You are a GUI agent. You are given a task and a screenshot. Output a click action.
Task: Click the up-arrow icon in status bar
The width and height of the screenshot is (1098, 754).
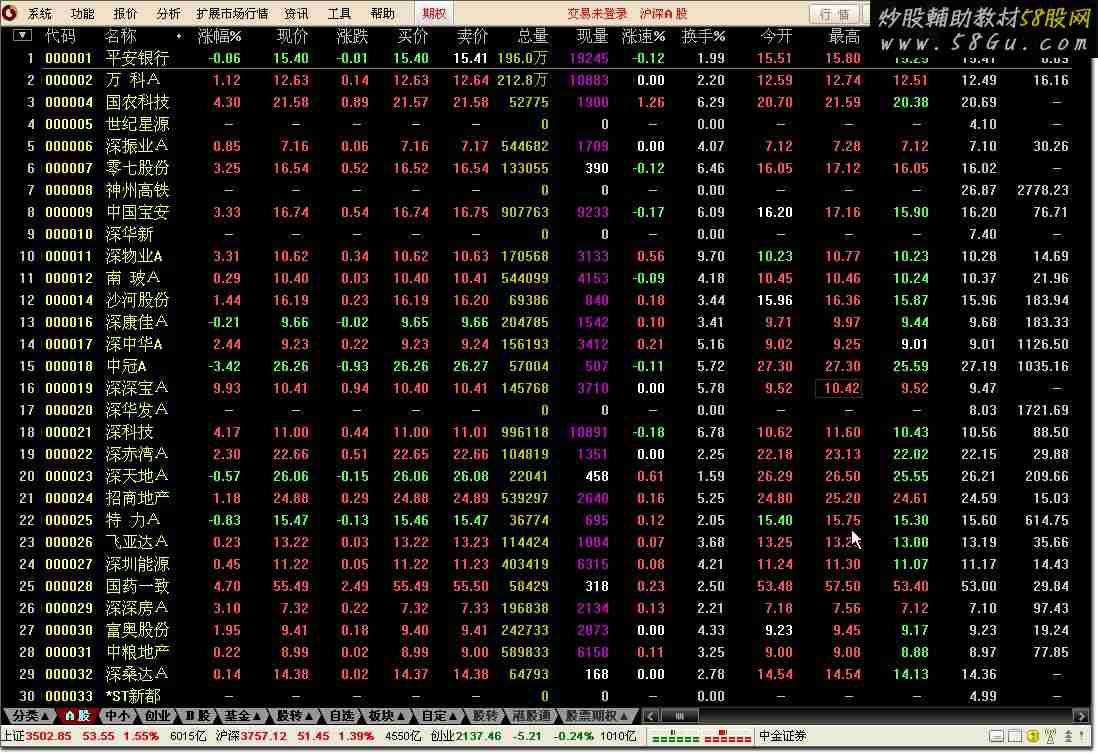click(1068, 736)
